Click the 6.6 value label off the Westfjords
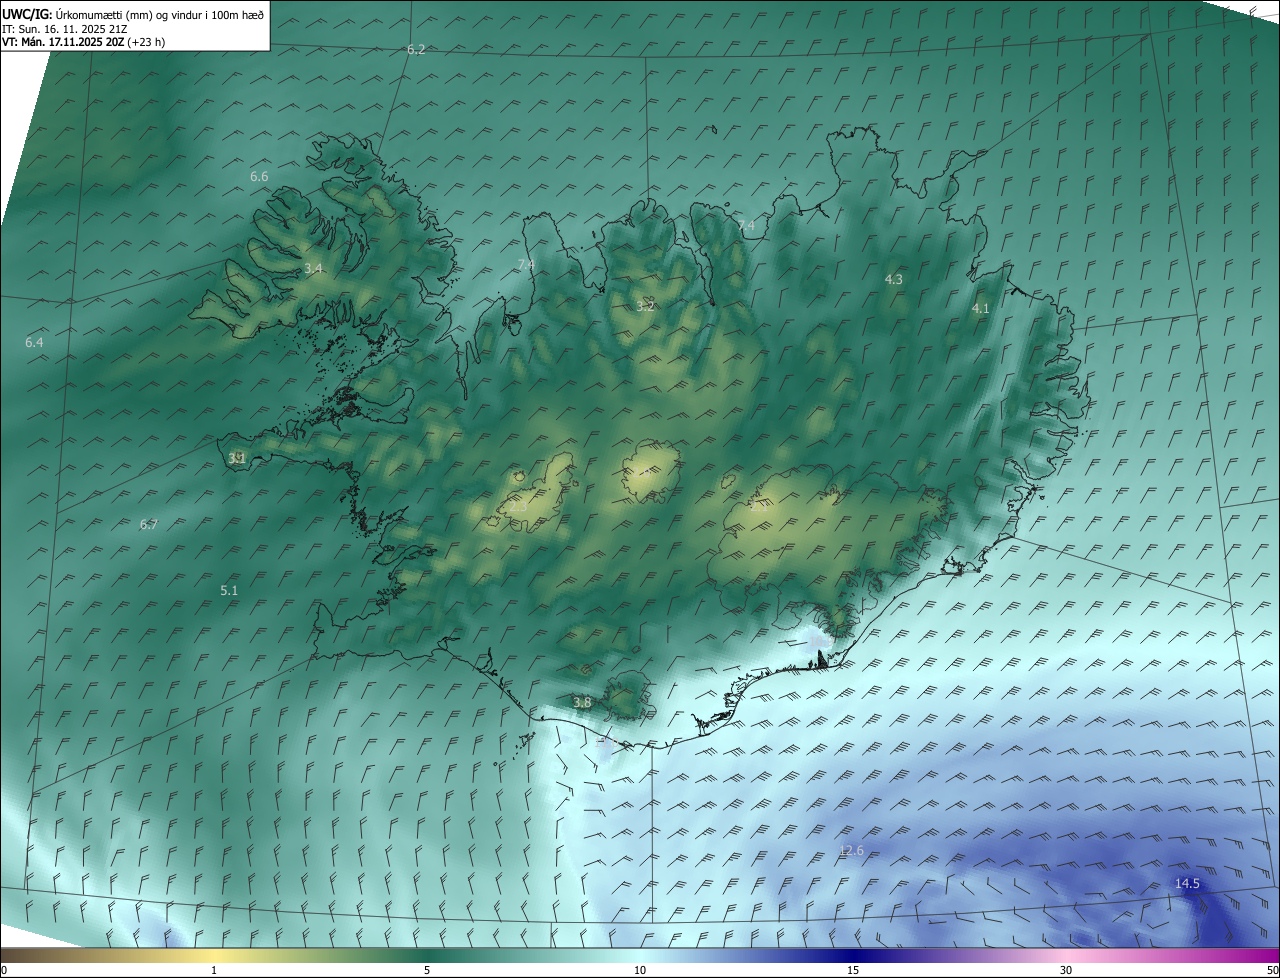This screenshot has height=978, width=1280. click(x=259, y=176)
